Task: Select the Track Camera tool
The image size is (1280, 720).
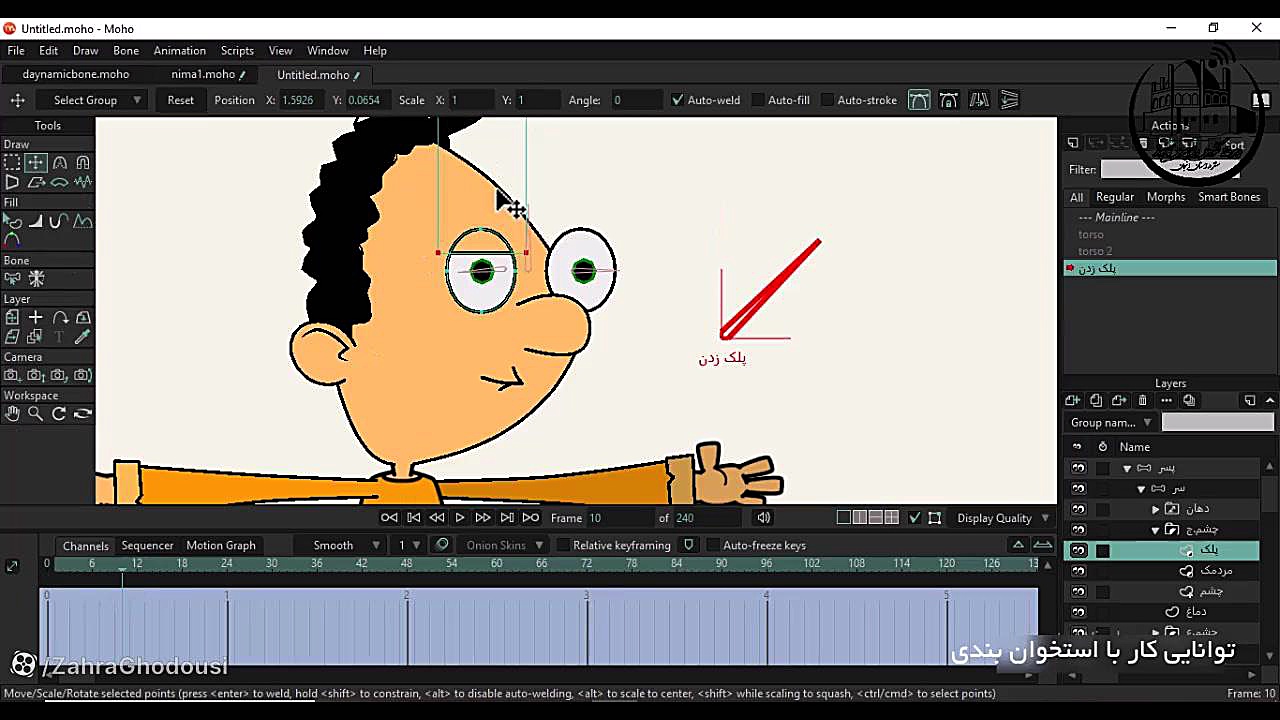Action: 12,376
